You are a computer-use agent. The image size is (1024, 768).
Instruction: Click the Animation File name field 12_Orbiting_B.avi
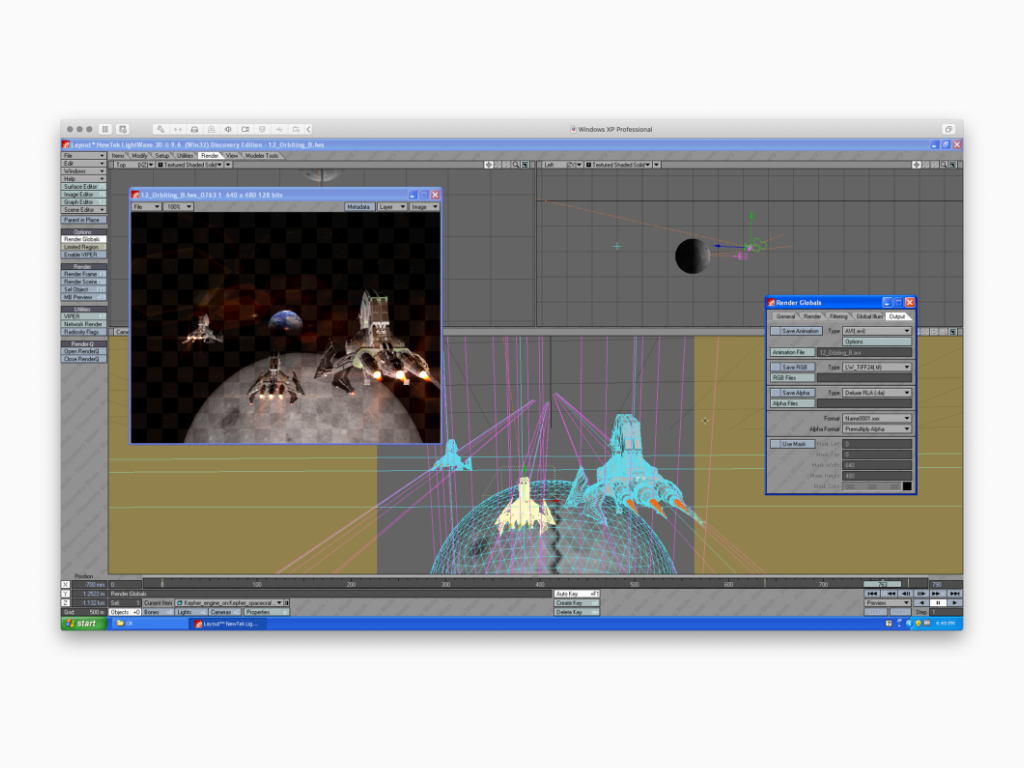(864, 353)
